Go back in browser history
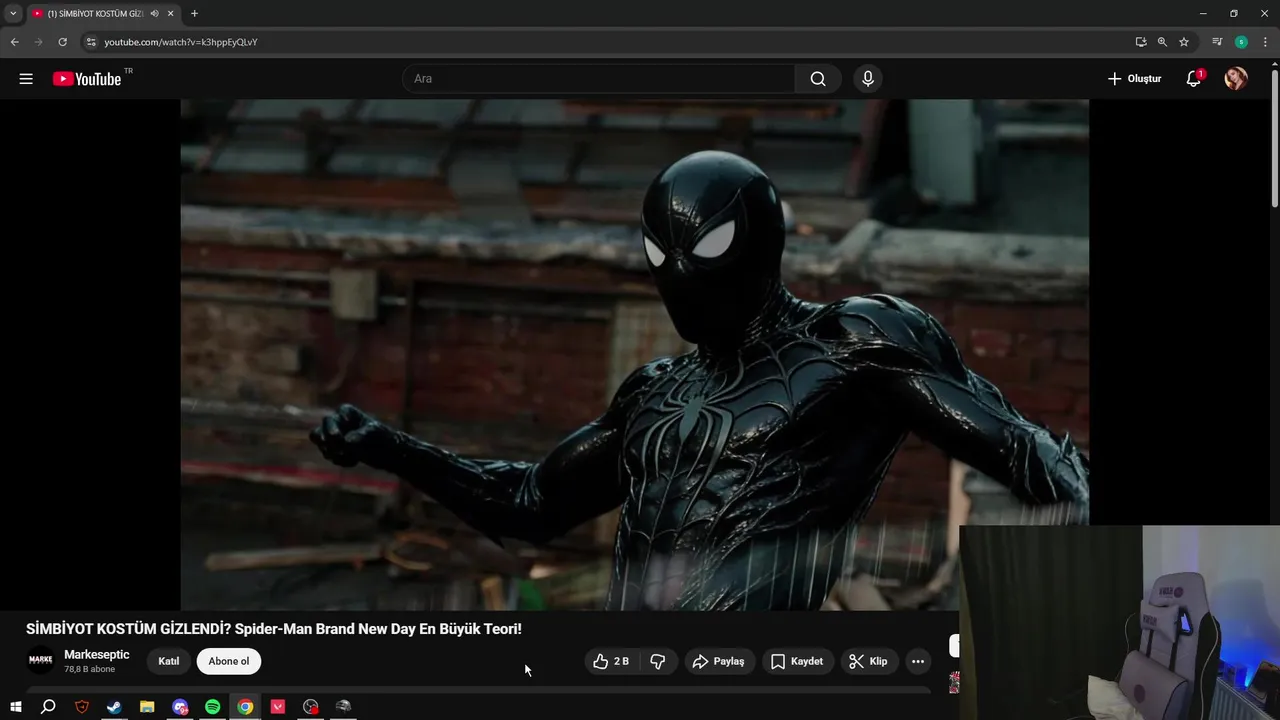 click(14, 42)
